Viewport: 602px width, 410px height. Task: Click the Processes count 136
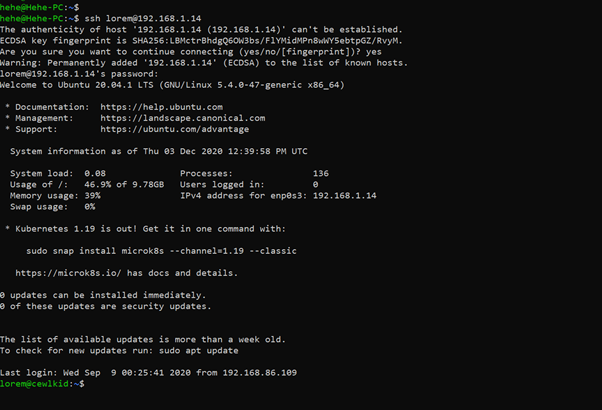321,173
